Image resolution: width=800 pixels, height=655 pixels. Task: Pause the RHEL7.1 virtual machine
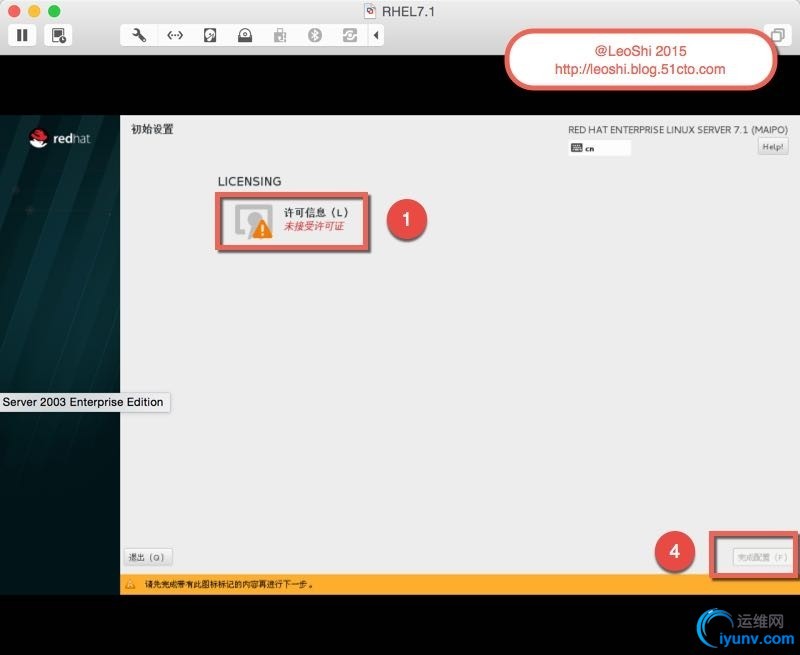point(22,35)
